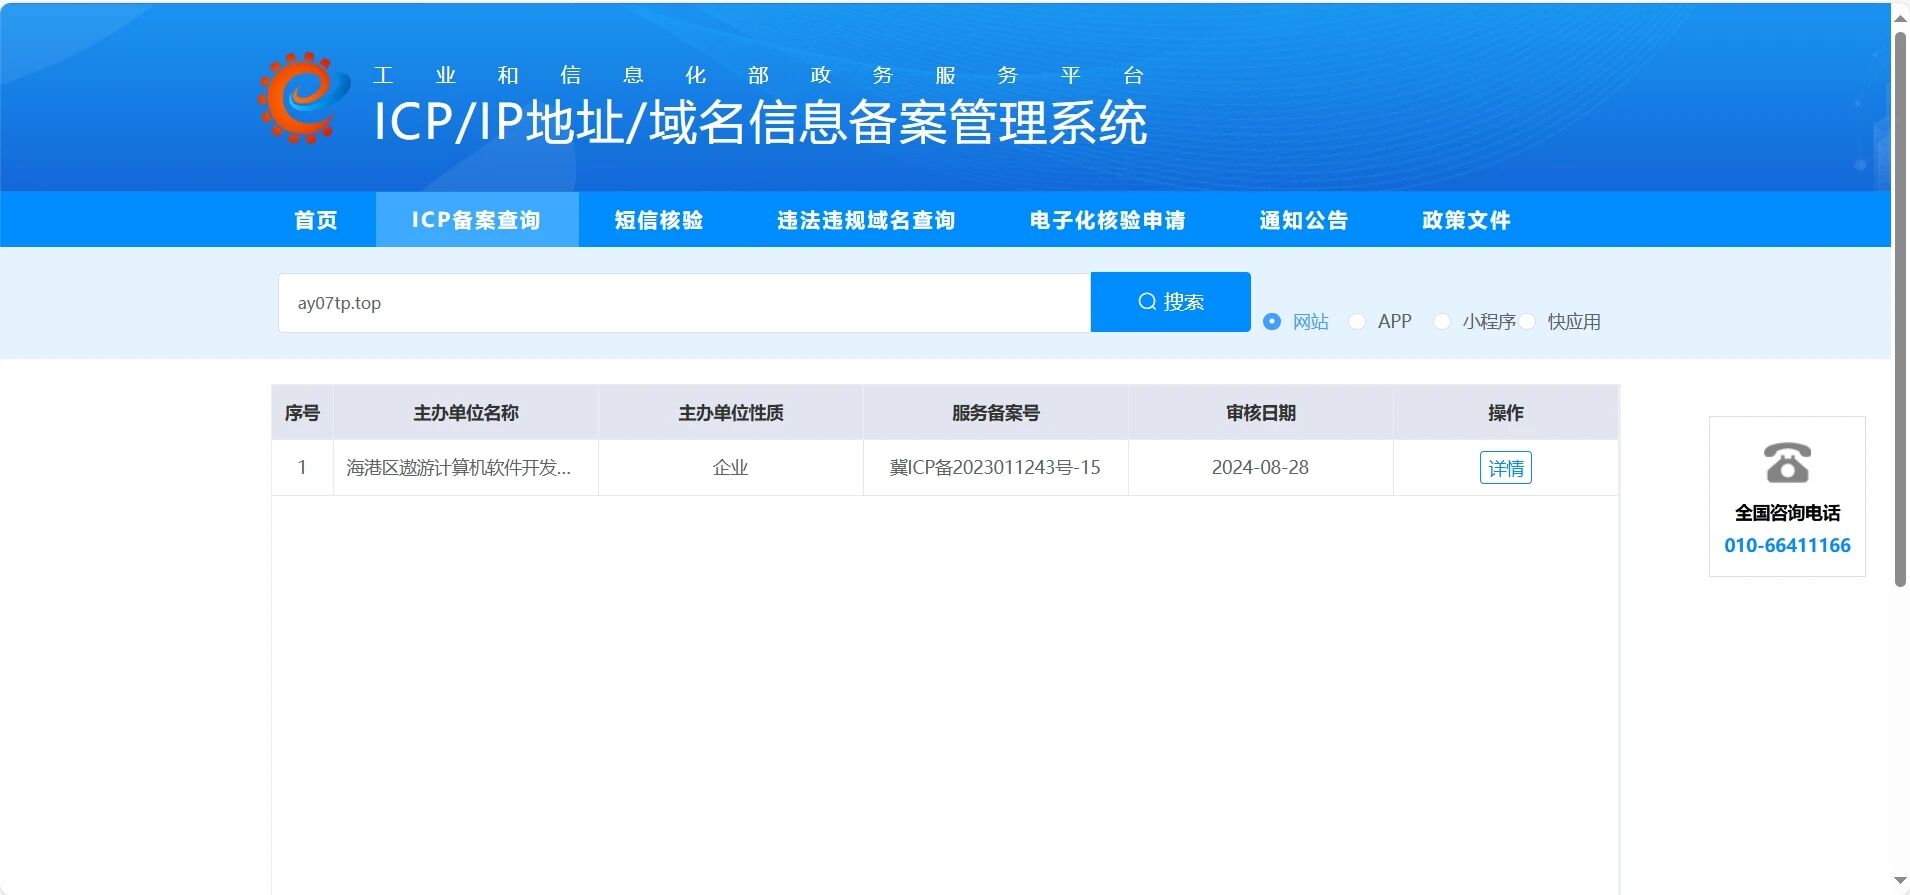This screenshot has width=1910, height=895.
Task: Click the 主办单位性质 column header
Action: pyautogui.click(x=731, y=413)
